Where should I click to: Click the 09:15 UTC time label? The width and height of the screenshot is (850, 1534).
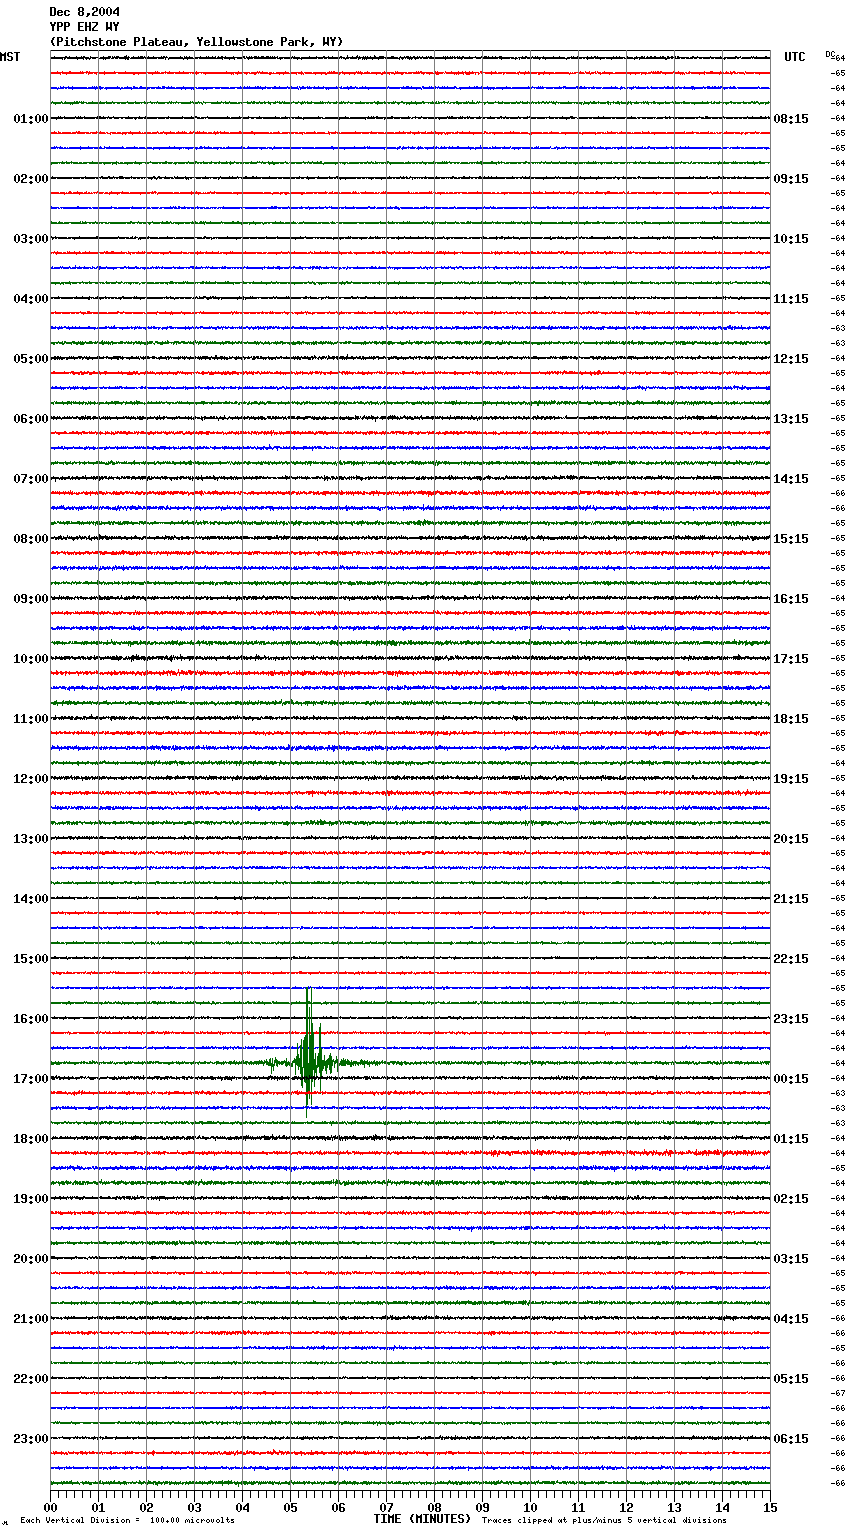coord(791,179)
